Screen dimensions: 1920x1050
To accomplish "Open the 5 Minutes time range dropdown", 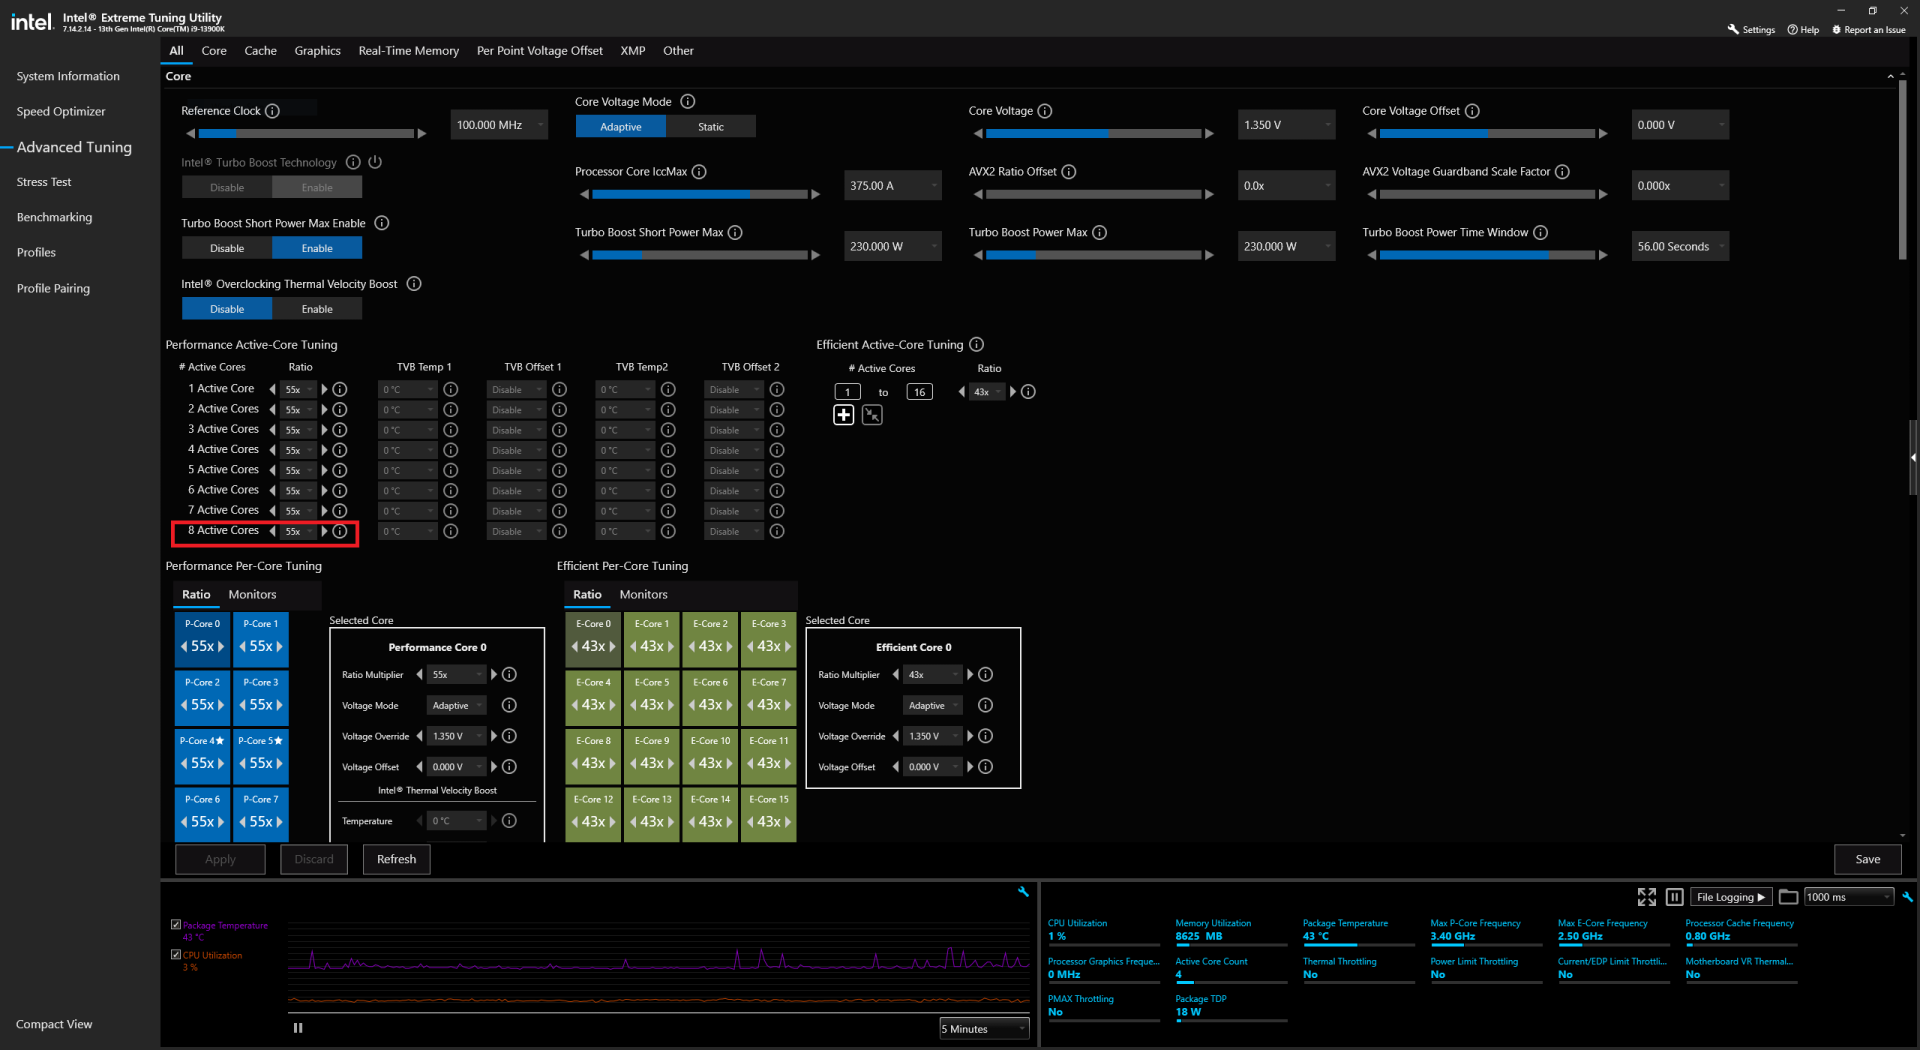I will point(984,1029).
